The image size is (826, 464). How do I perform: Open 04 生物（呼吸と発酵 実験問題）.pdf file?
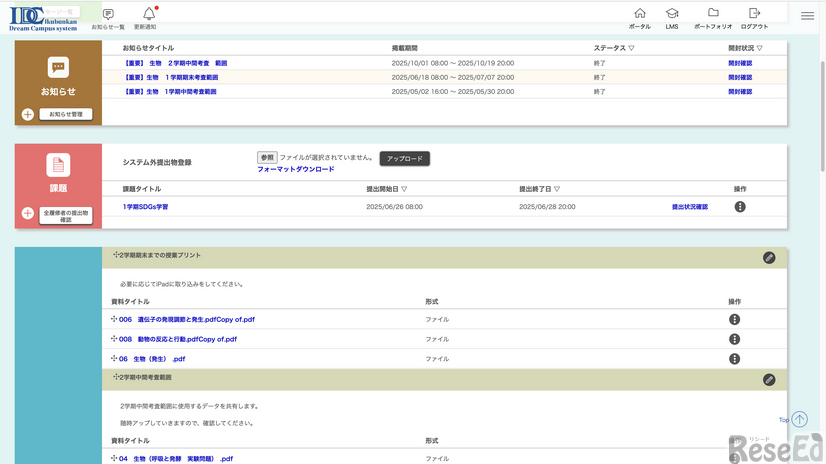pos(176,459)
